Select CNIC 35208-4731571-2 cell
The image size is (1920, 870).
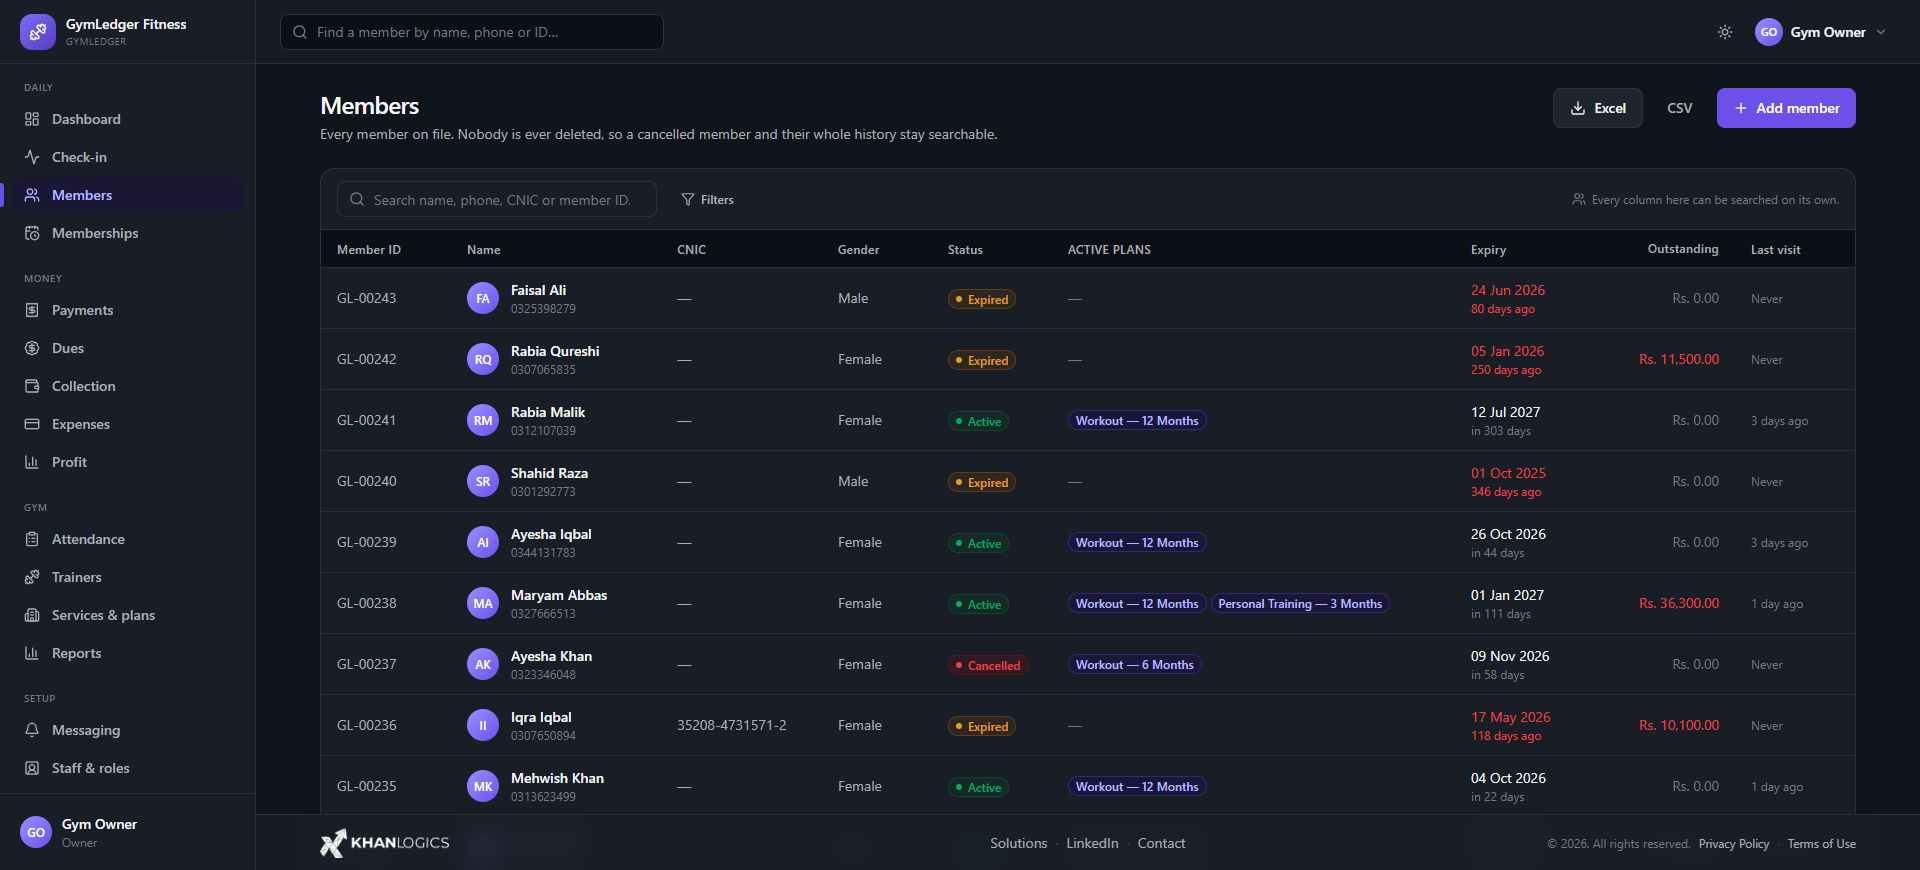(732, 725)
